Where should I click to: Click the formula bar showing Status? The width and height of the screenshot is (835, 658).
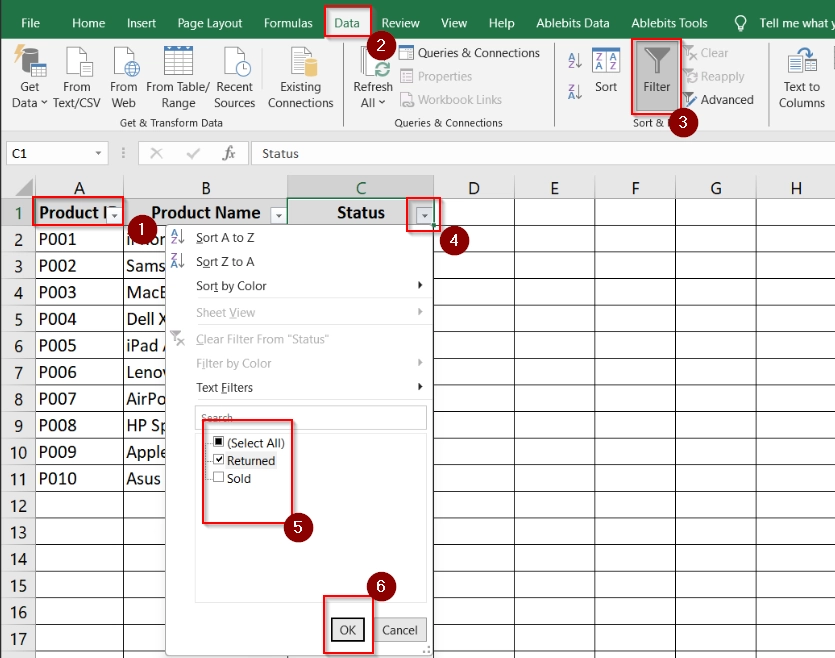coord(542,153)
